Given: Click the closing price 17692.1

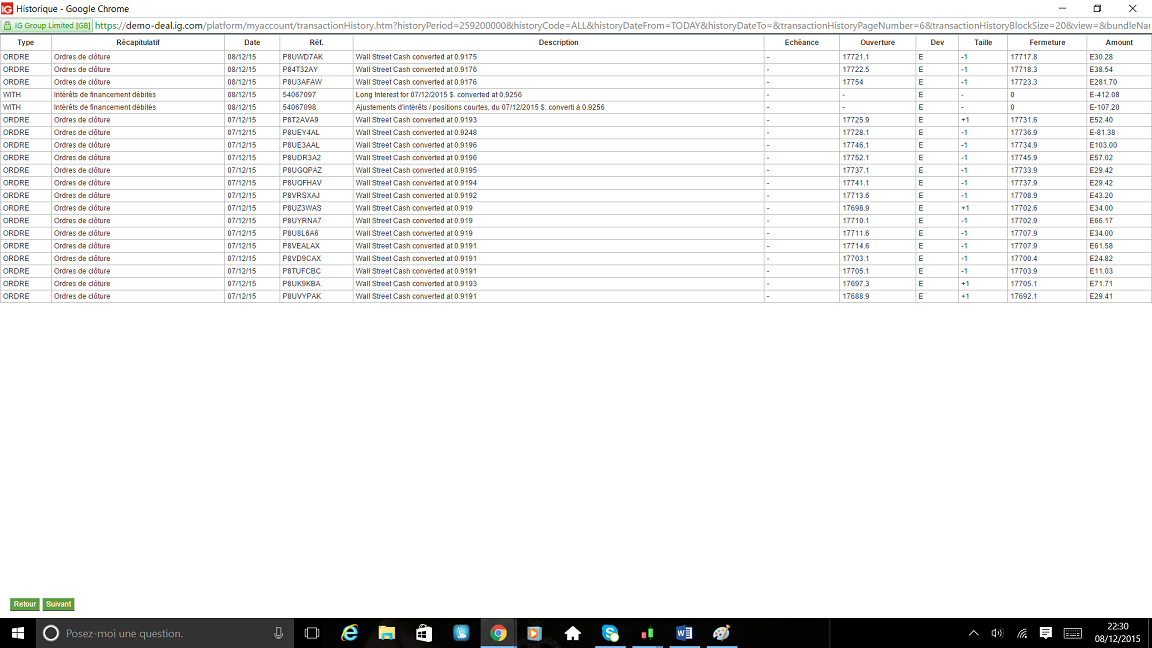Looking at the screenshot, I should (x=1024, y=296).
